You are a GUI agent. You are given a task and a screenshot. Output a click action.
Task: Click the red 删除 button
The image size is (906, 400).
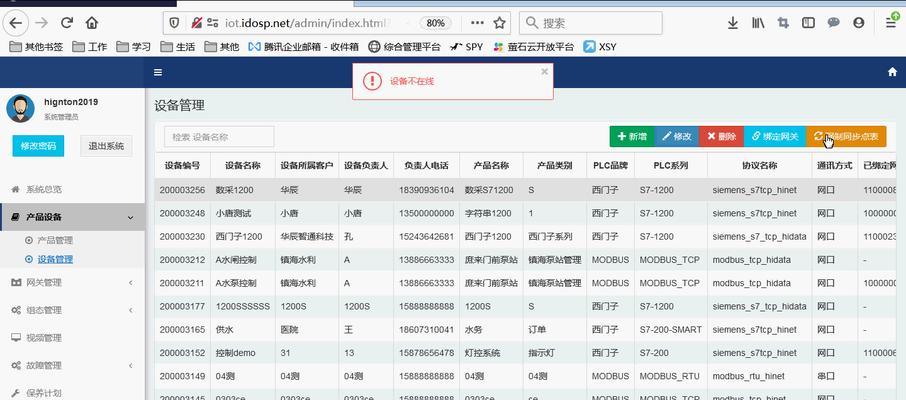721,136
